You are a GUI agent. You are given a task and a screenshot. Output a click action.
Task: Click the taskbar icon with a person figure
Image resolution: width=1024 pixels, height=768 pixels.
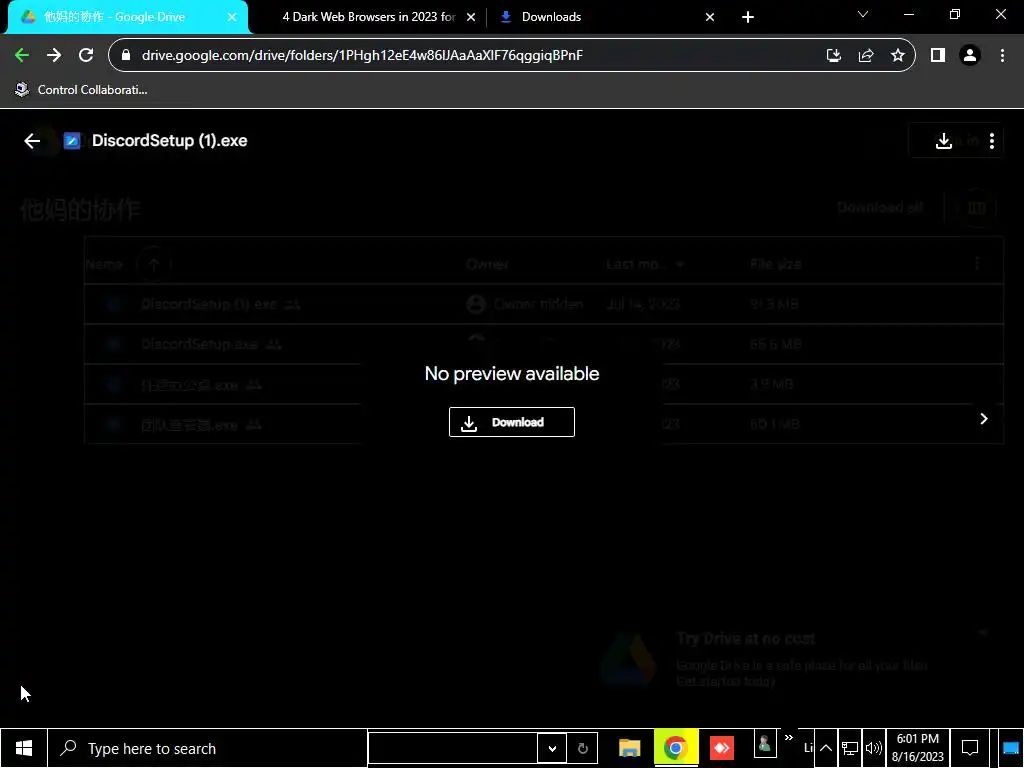coord(765,744)
